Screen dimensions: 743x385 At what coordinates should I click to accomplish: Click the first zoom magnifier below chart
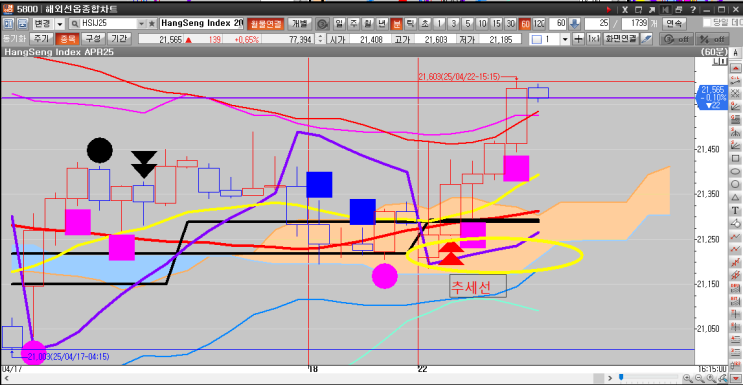click(x=688, y=378)
